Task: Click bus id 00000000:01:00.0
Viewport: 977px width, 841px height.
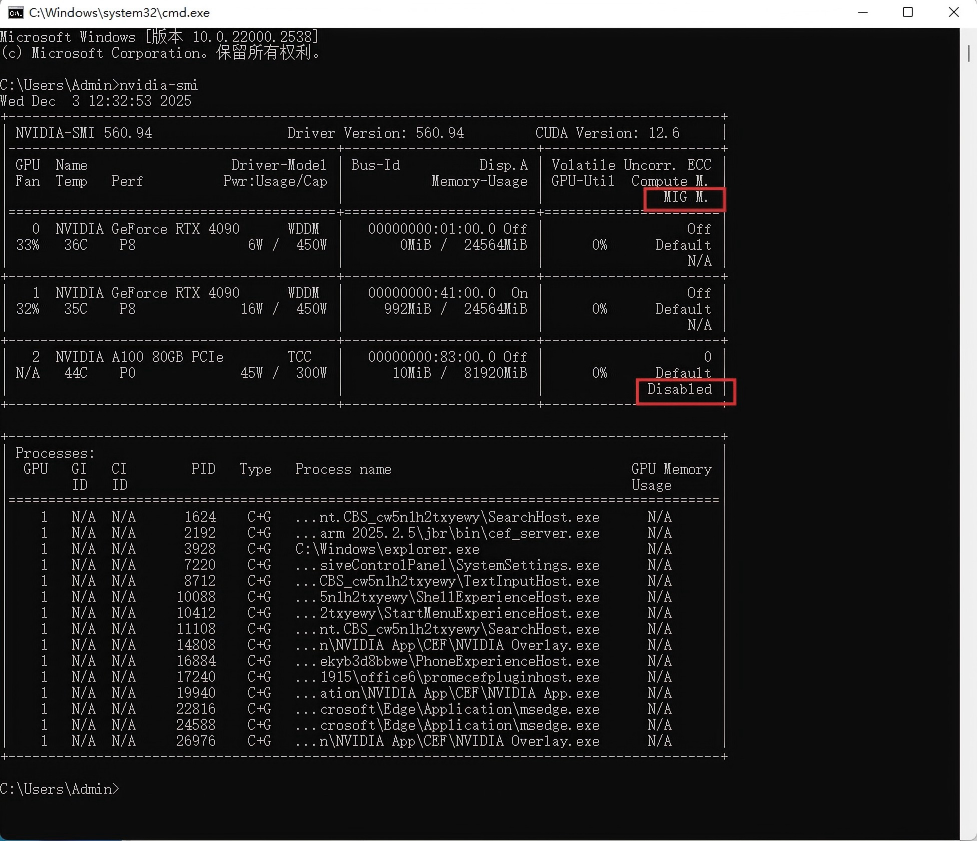Action: [x=432, y=229]
